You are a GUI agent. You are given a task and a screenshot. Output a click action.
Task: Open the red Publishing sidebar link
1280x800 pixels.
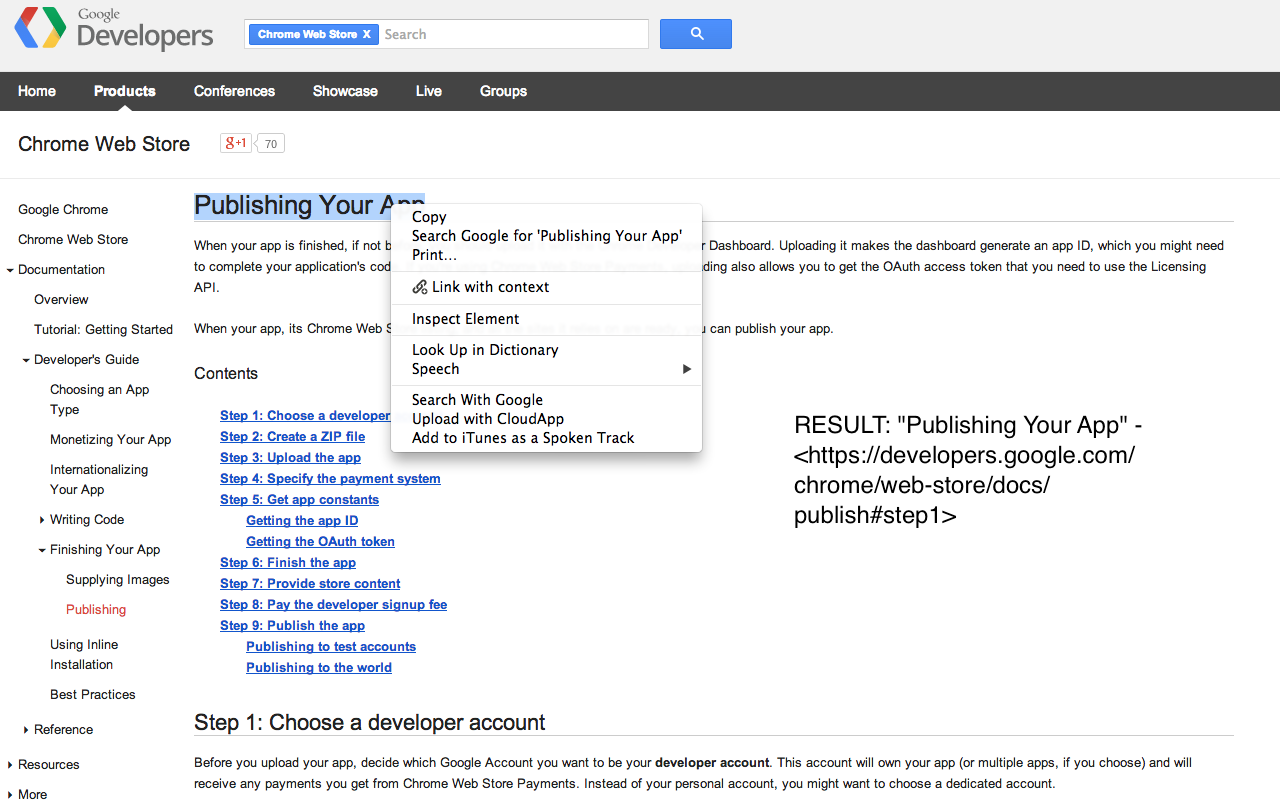(96, 610)
